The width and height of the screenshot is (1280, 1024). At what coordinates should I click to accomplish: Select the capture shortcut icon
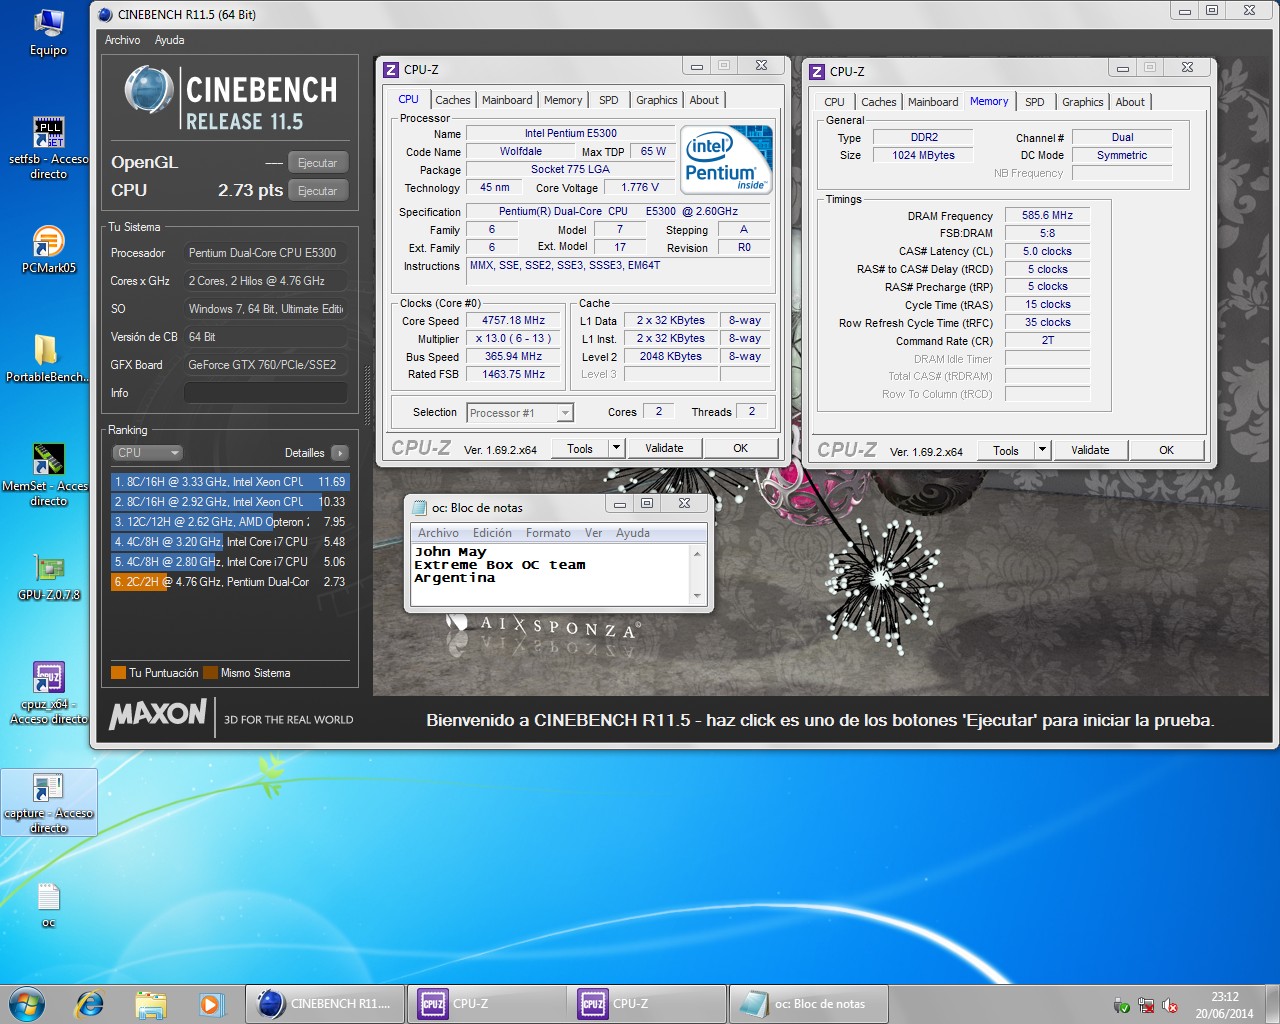[x=48, y=803]
